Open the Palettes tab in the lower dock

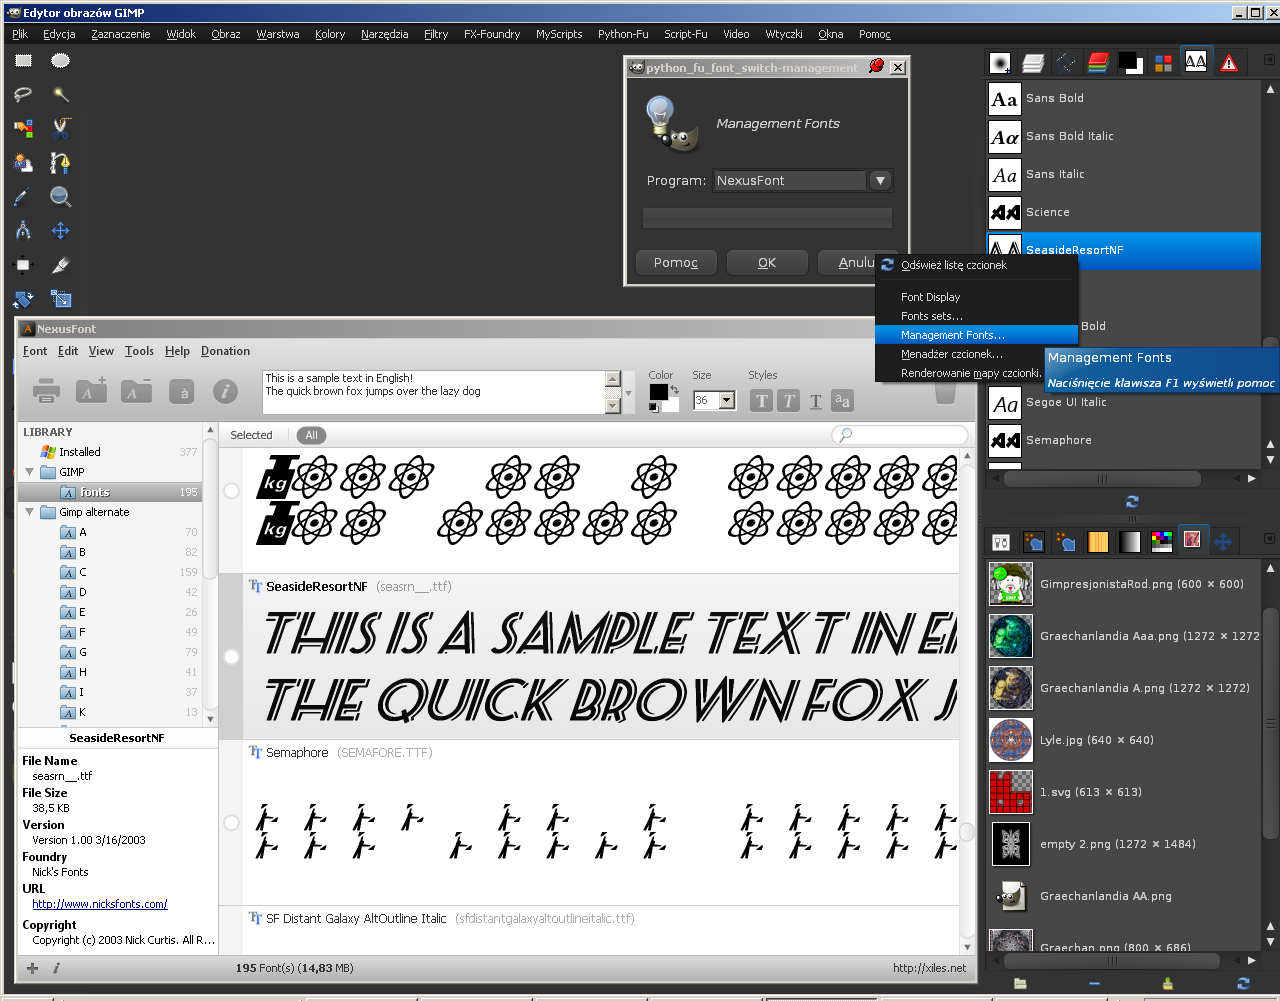click(x=1162, y=542)
